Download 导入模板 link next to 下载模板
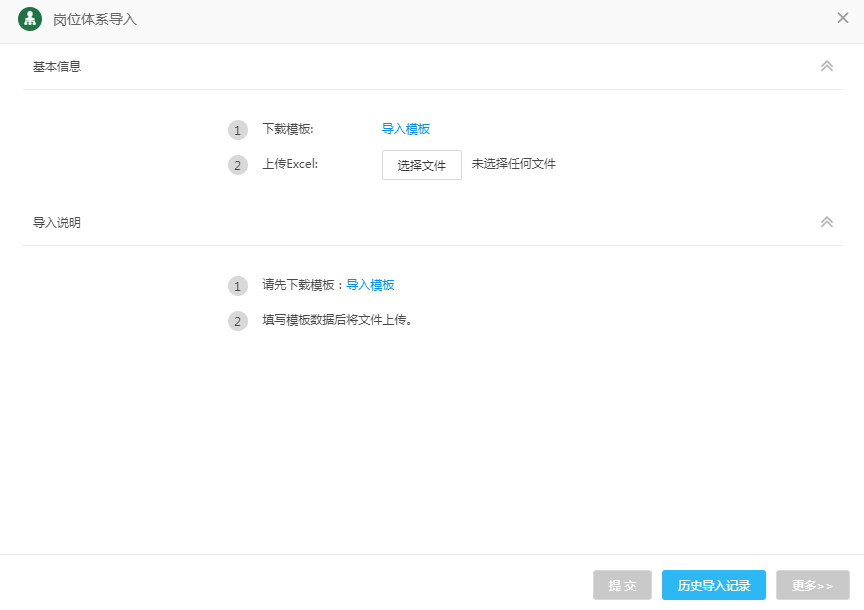 pos(406,129)
